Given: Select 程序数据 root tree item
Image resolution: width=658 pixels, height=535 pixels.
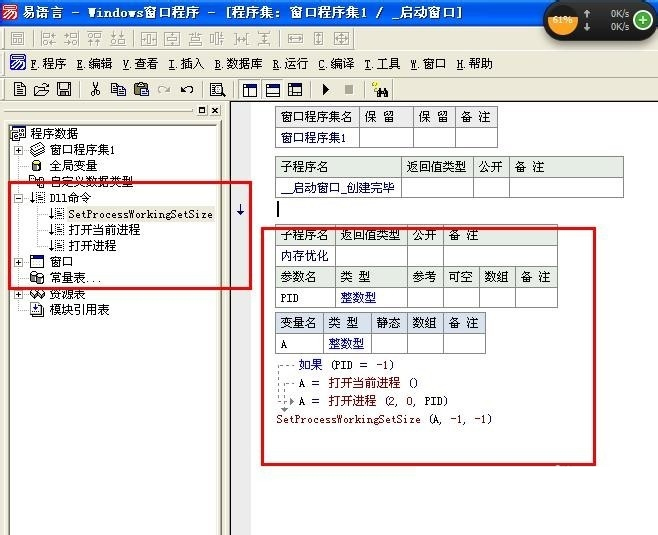Looking at the screenshot, I should [x=54, y=133].
